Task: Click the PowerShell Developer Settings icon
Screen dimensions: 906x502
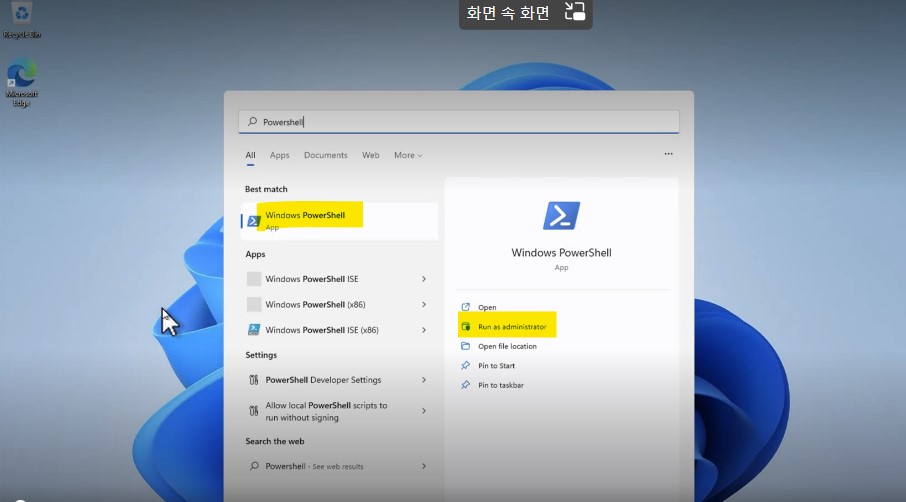Action: pyautogui.click(x=254, y=380)
